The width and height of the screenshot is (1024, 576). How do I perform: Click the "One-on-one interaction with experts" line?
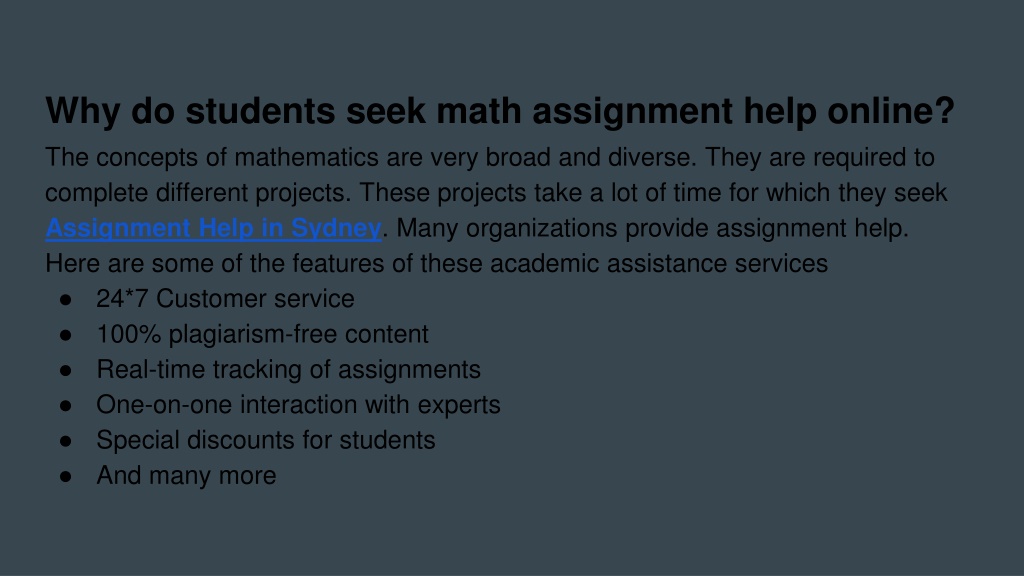click(x=298, y=405)
